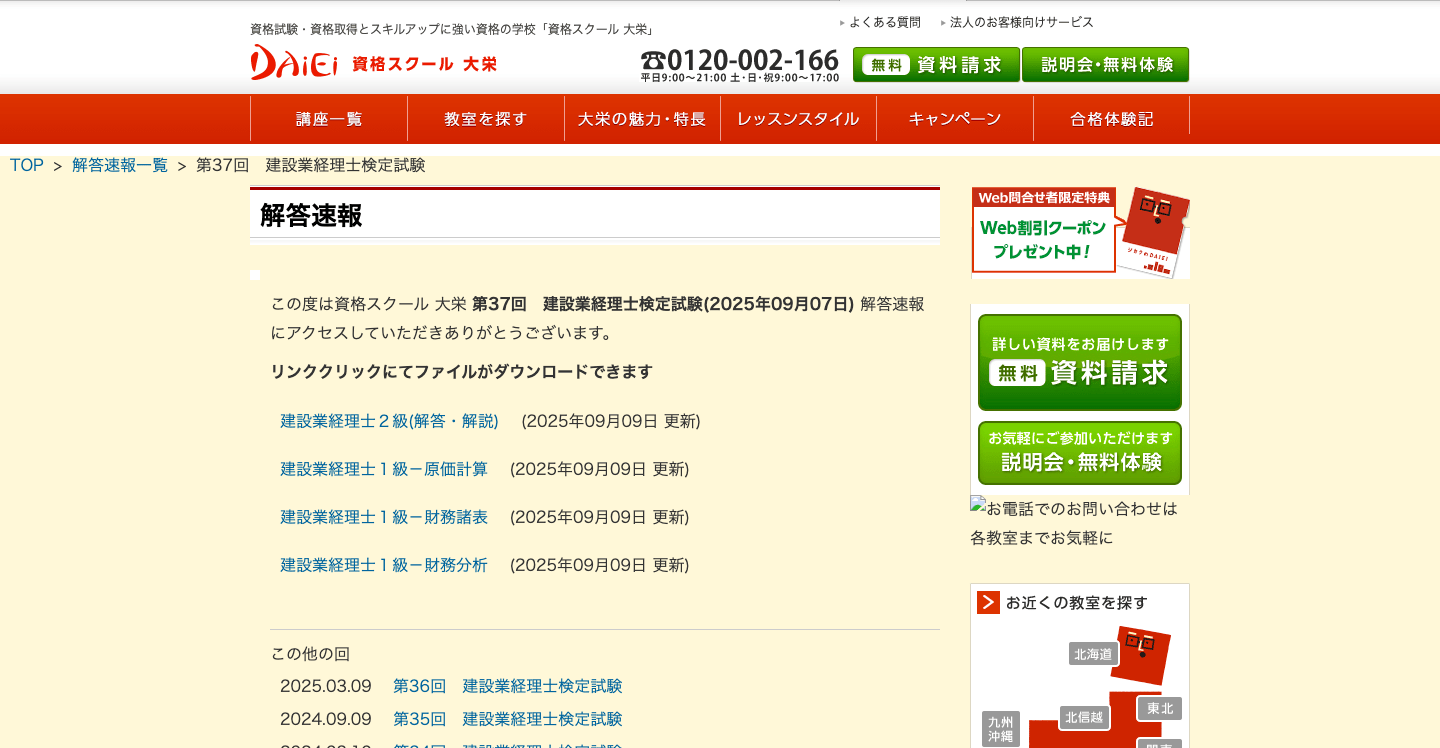Click the Web割引クーポン banner image
1440x748 pixels.
point(1079,232)
